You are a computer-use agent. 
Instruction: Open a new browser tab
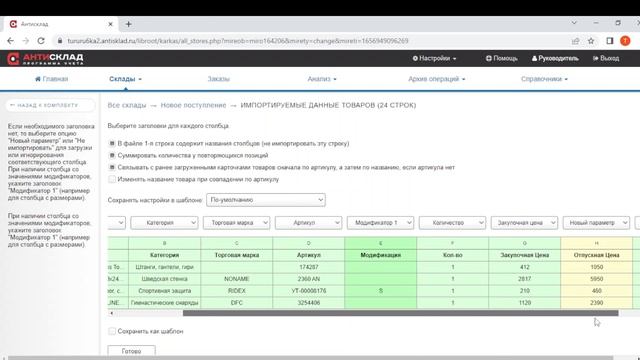pos(129,24)
